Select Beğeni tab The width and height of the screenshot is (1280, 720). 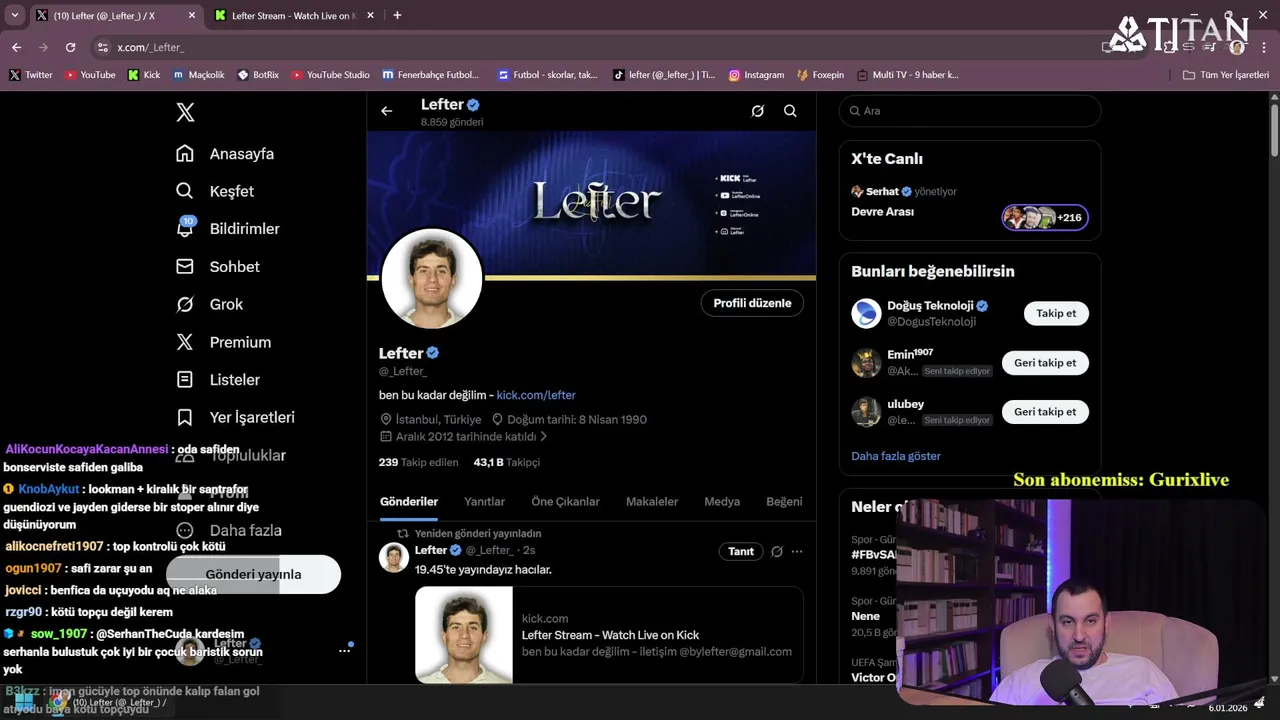784,502
